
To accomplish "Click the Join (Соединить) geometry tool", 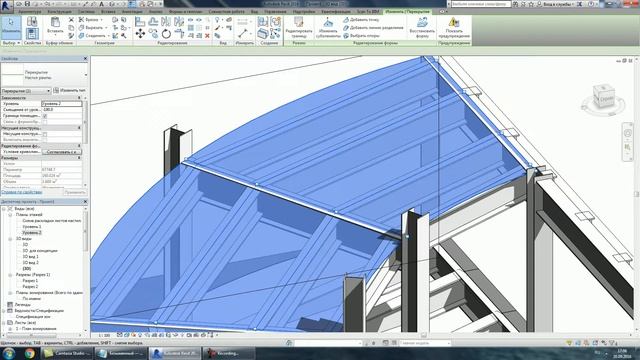I will pyautogui.click(x=93, y=36).
